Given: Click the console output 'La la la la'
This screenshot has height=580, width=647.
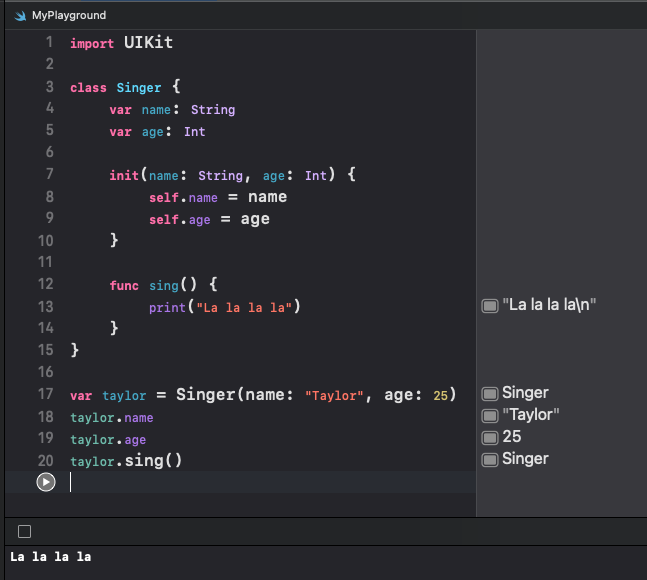Looking at the screenshot, I should [x=50, y=557].
